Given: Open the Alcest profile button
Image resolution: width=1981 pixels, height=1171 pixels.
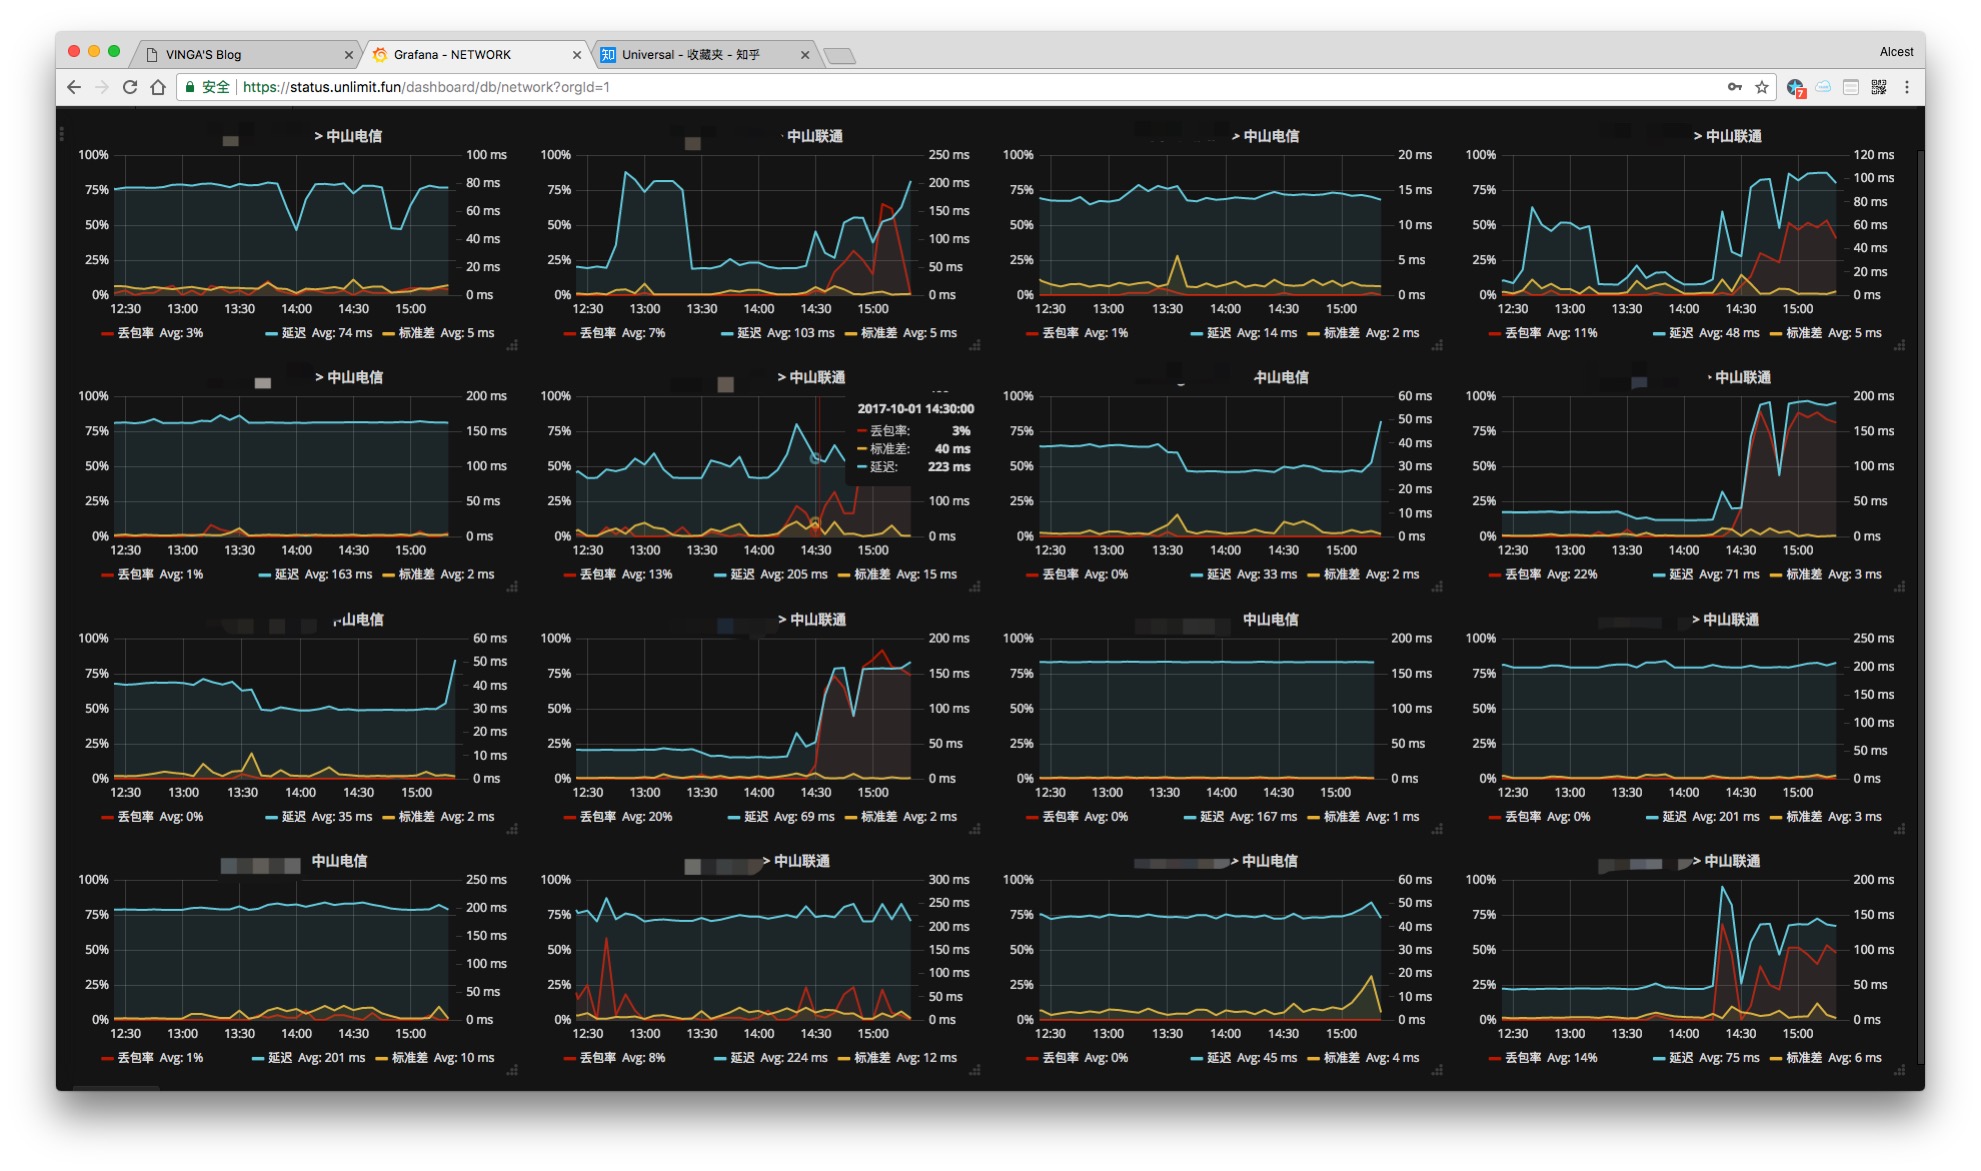Looking at the screenshot, I should (x=1896, y=52).
